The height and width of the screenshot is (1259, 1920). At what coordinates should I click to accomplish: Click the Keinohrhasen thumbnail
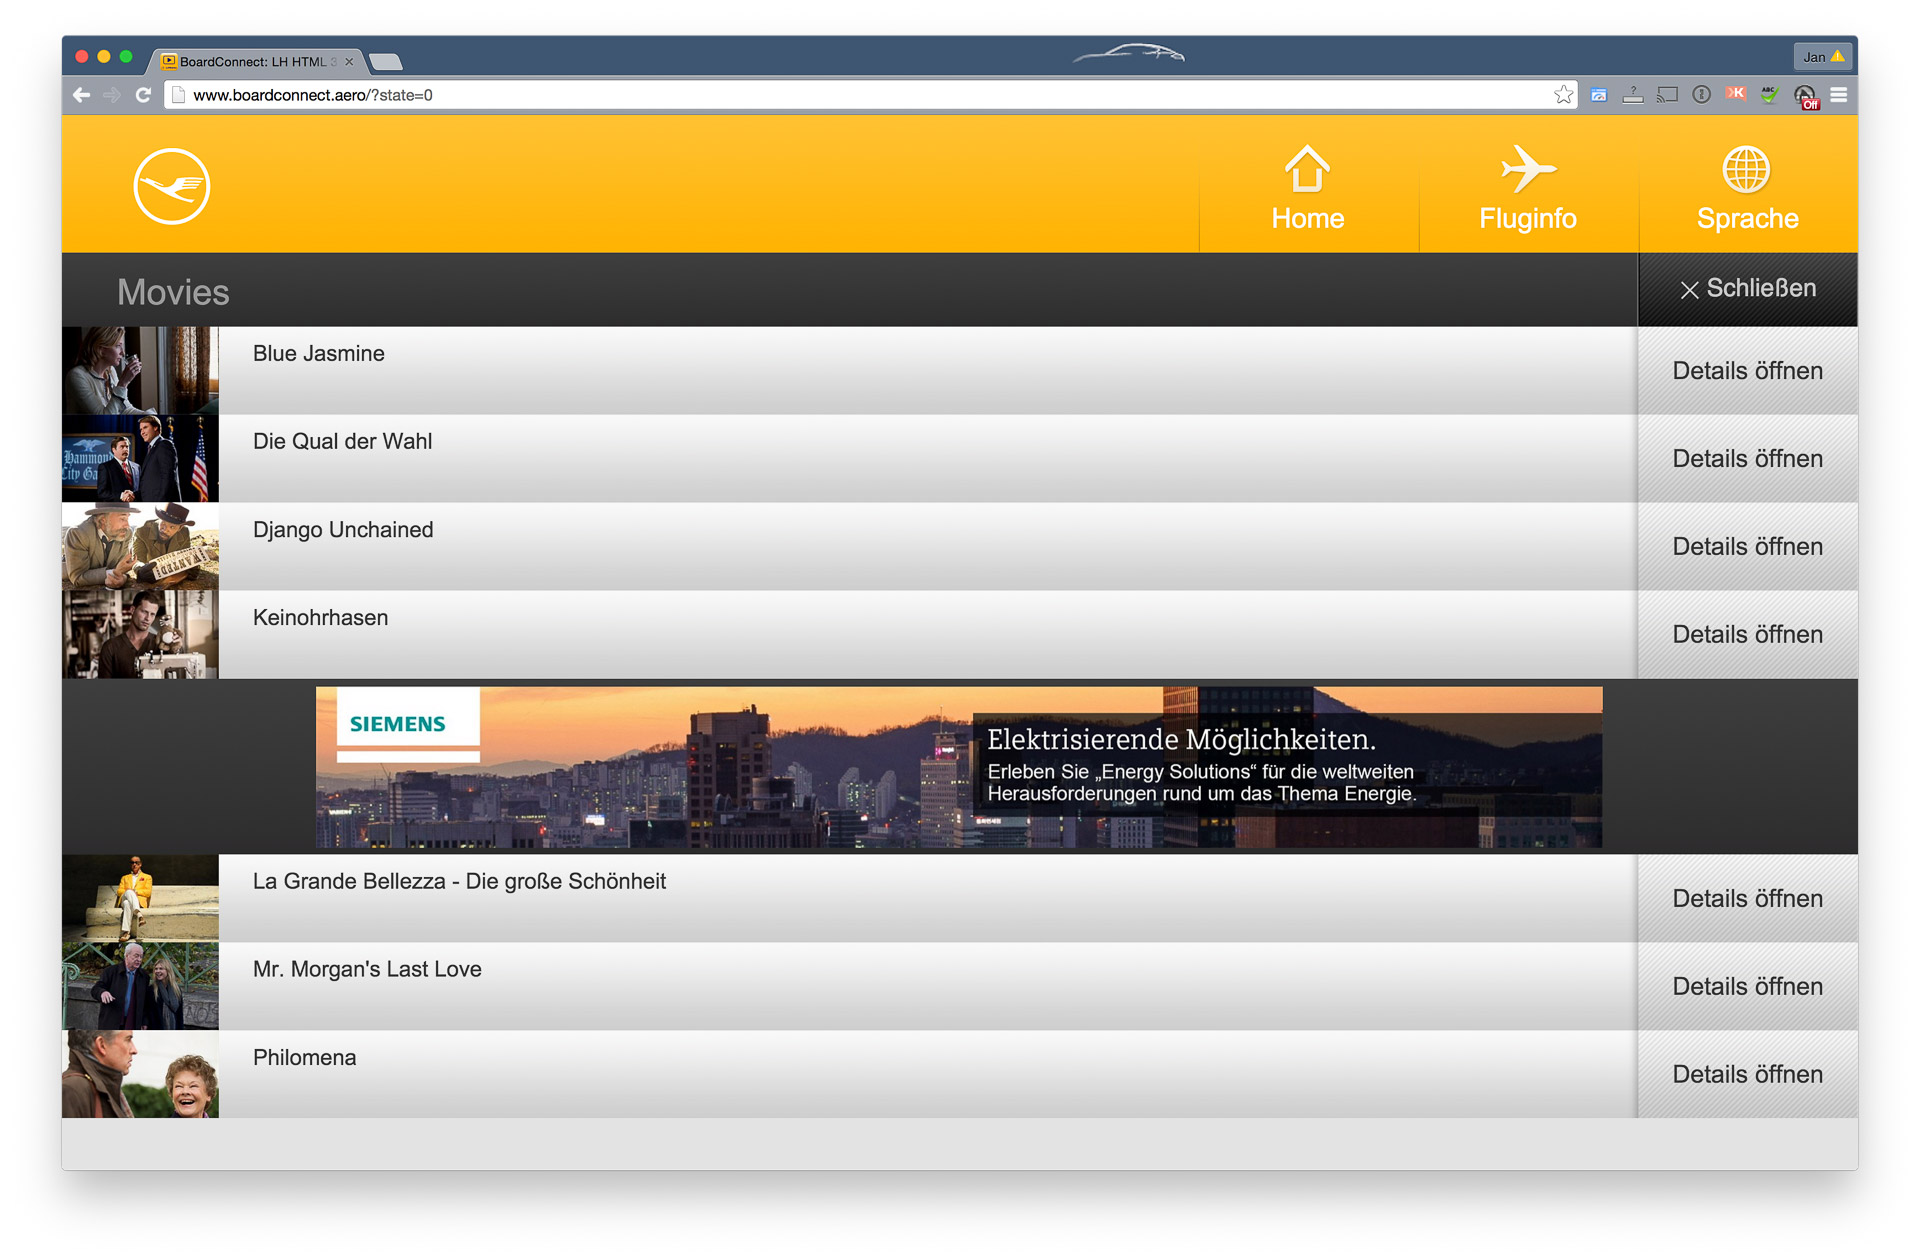pos(140,635)
